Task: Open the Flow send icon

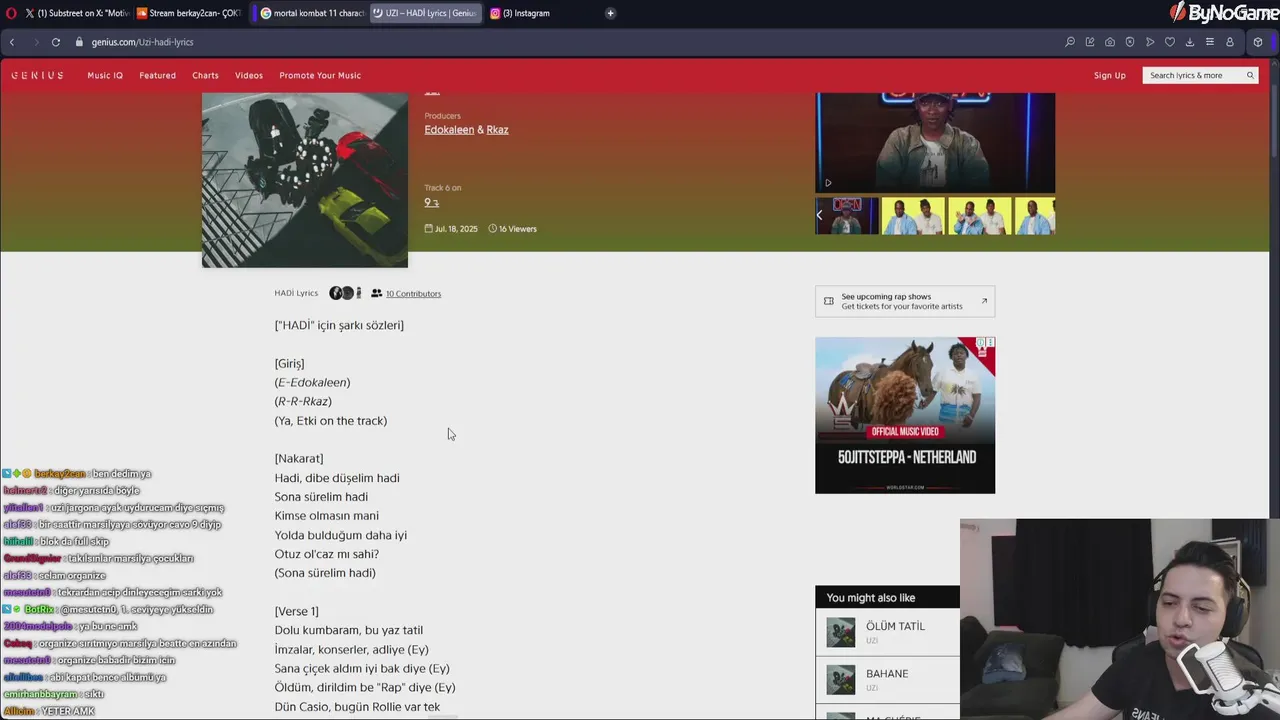Action: 1150,42
